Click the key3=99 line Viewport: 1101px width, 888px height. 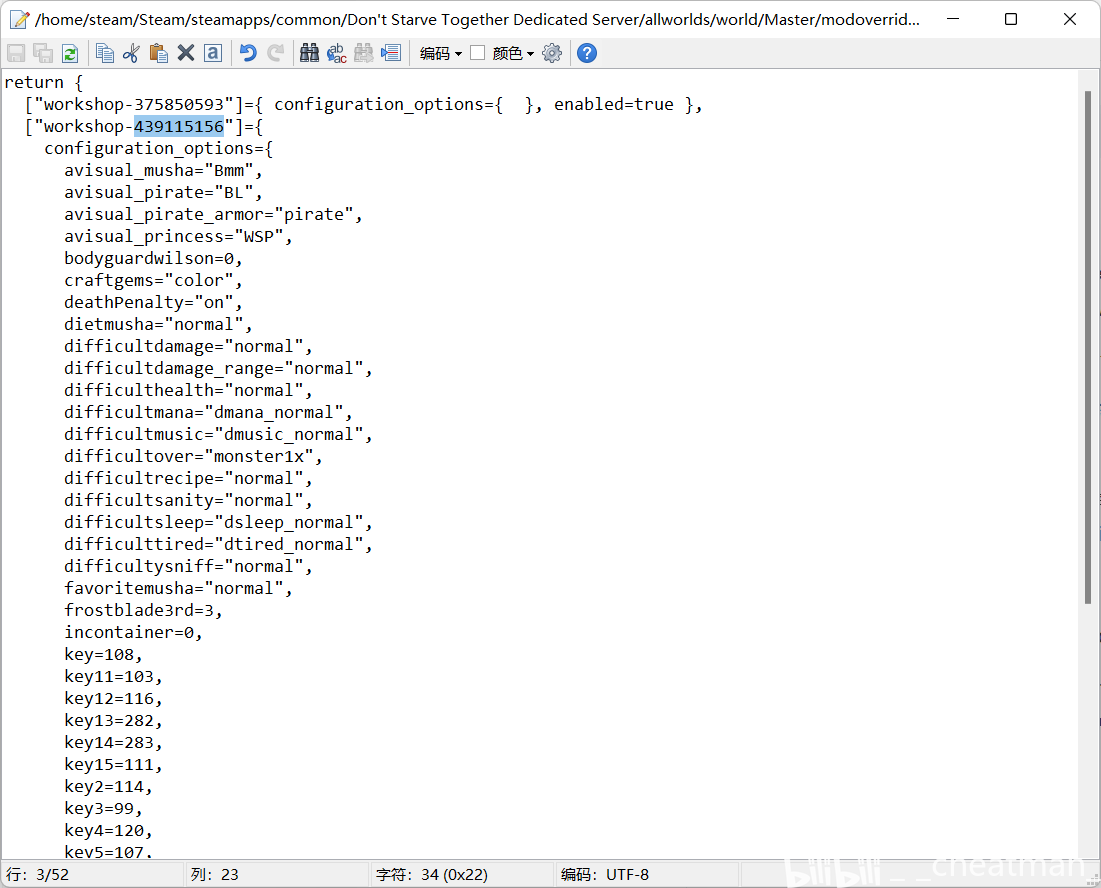(x=103, y=809)
